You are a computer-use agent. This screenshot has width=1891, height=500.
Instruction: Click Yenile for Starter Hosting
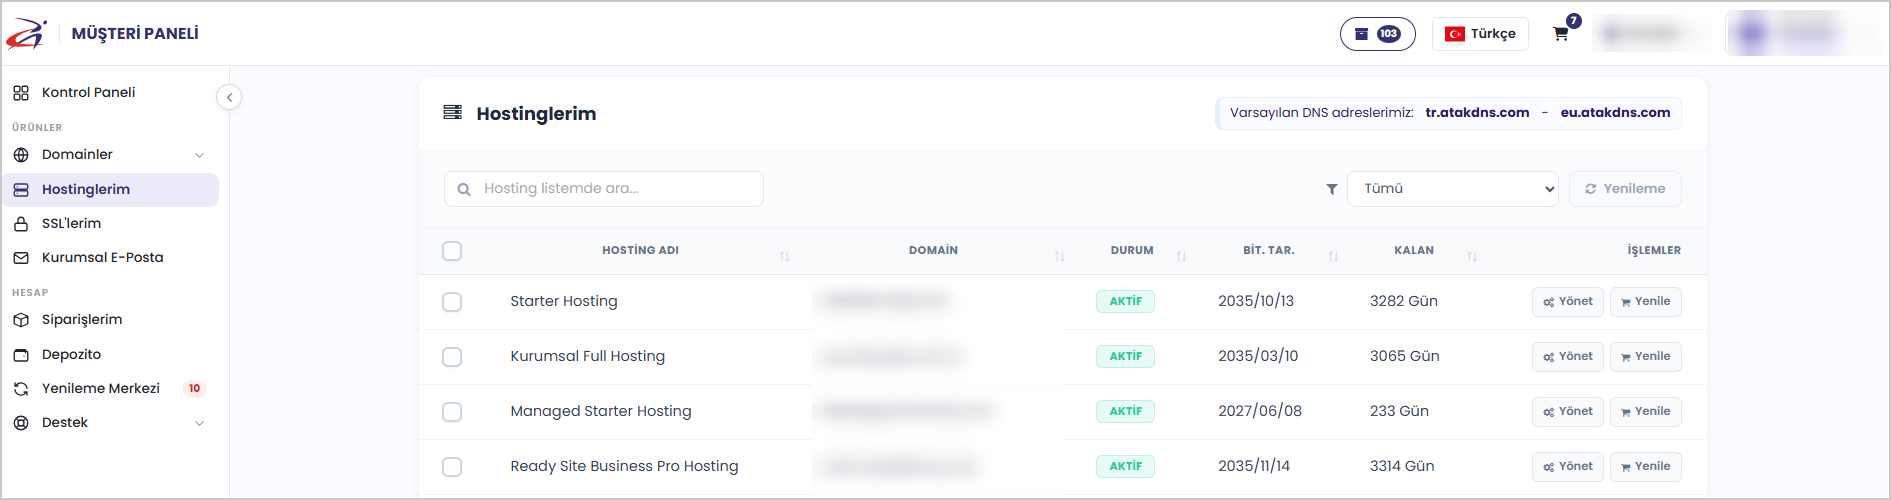(1646, 302)
